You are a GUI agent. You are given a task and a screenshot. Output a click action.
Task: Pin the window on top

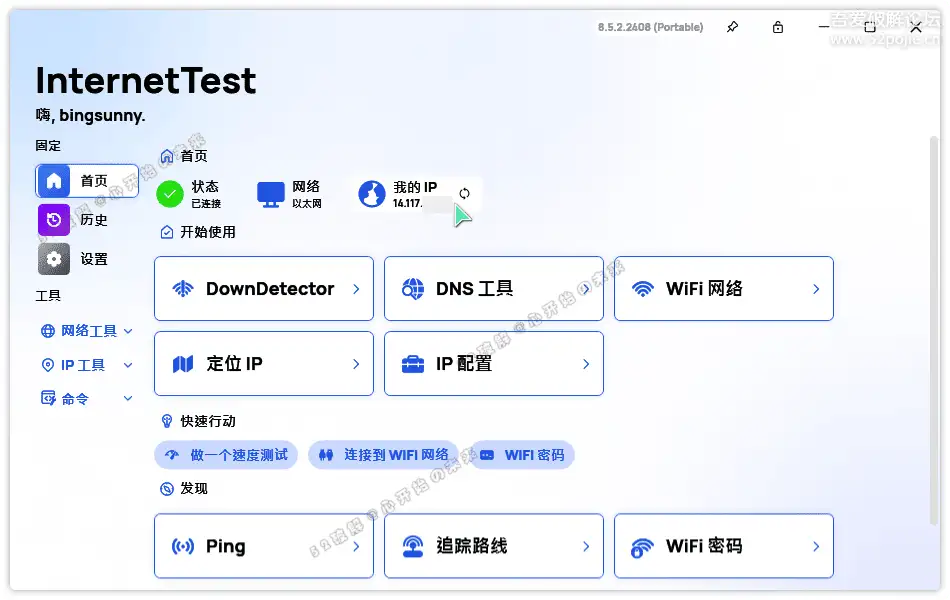(732, 27)
